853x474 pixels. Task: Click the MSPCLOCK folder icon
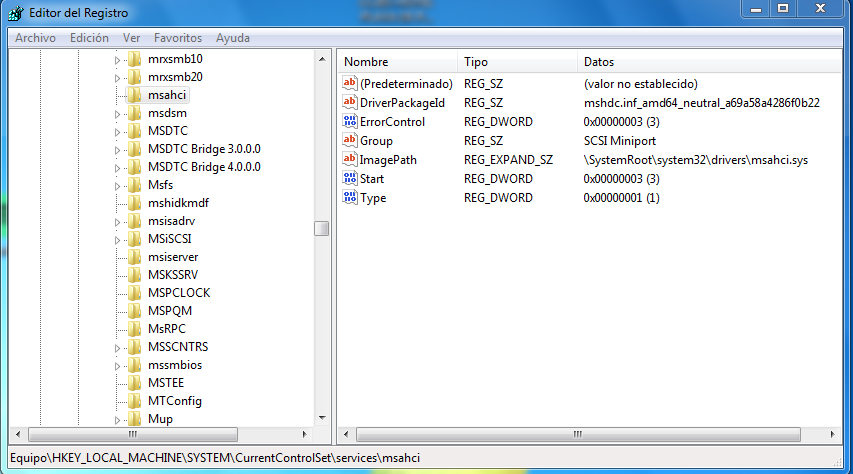(135, 292)
